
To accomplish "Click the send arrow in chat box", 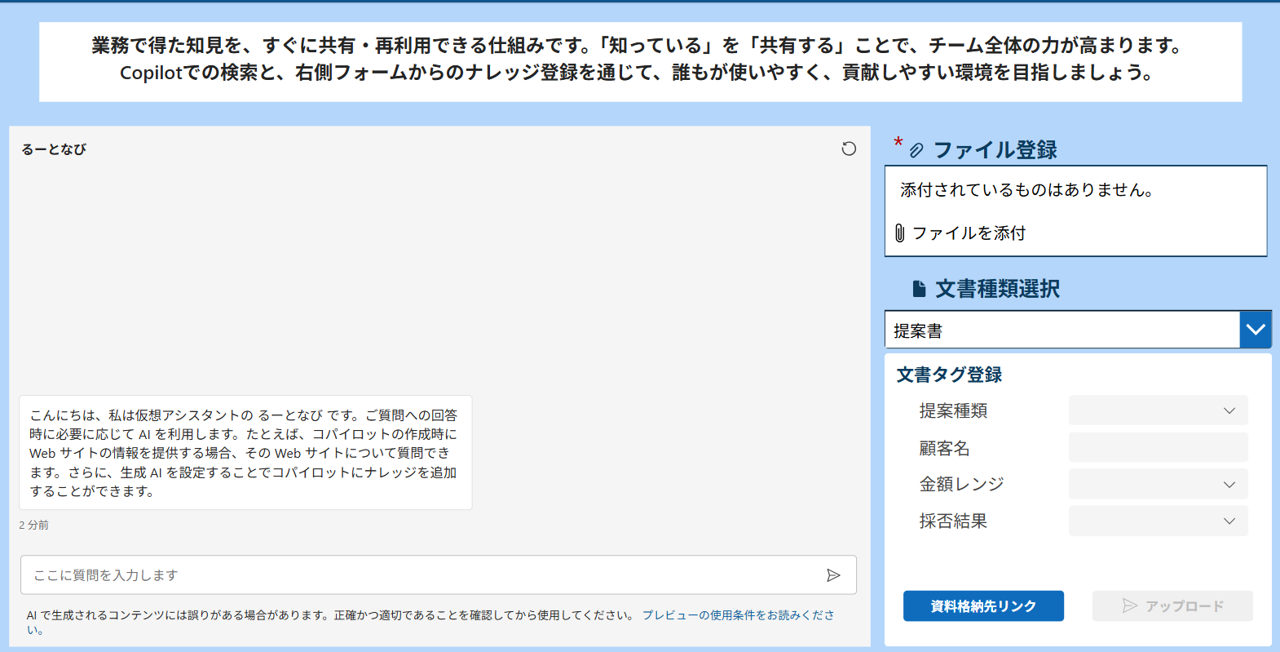I will (833, 575).
